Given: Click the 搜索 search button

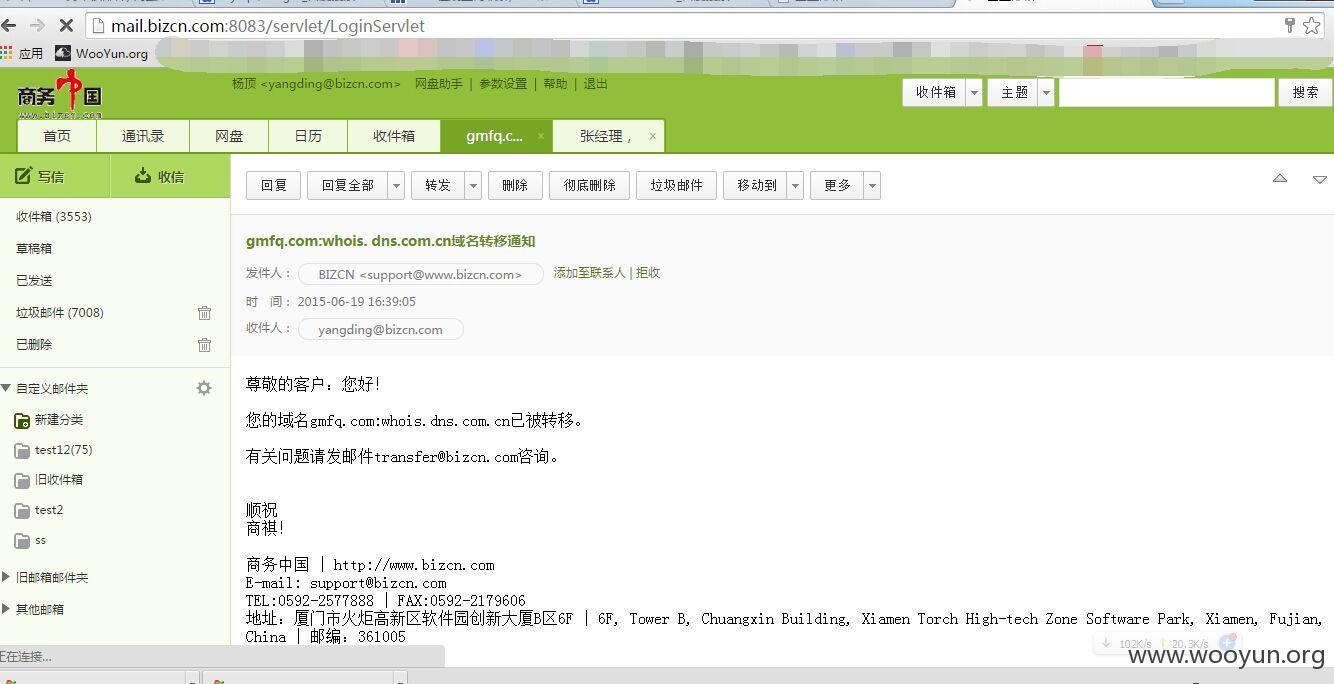Looking at the screenshot, I should pyautogui.click(x=1305, y=92).
